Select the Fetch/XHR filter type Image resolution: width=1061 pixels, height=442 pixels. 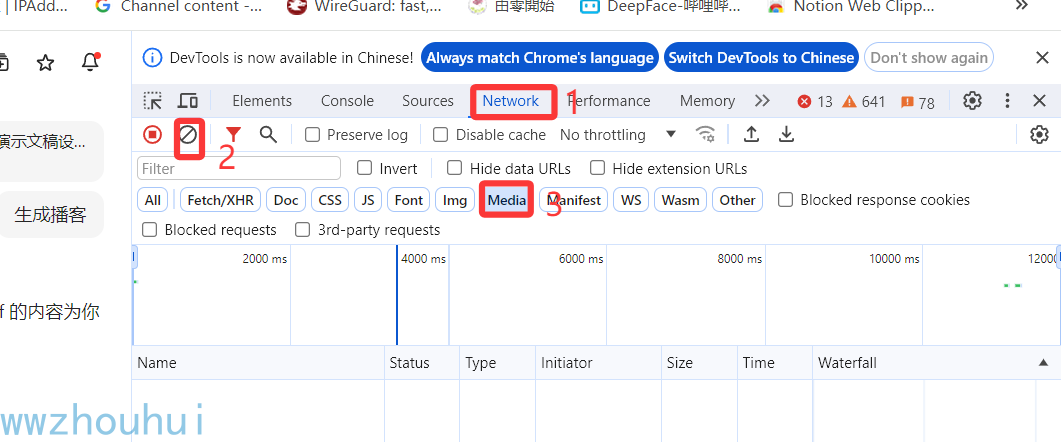[220, 200]
